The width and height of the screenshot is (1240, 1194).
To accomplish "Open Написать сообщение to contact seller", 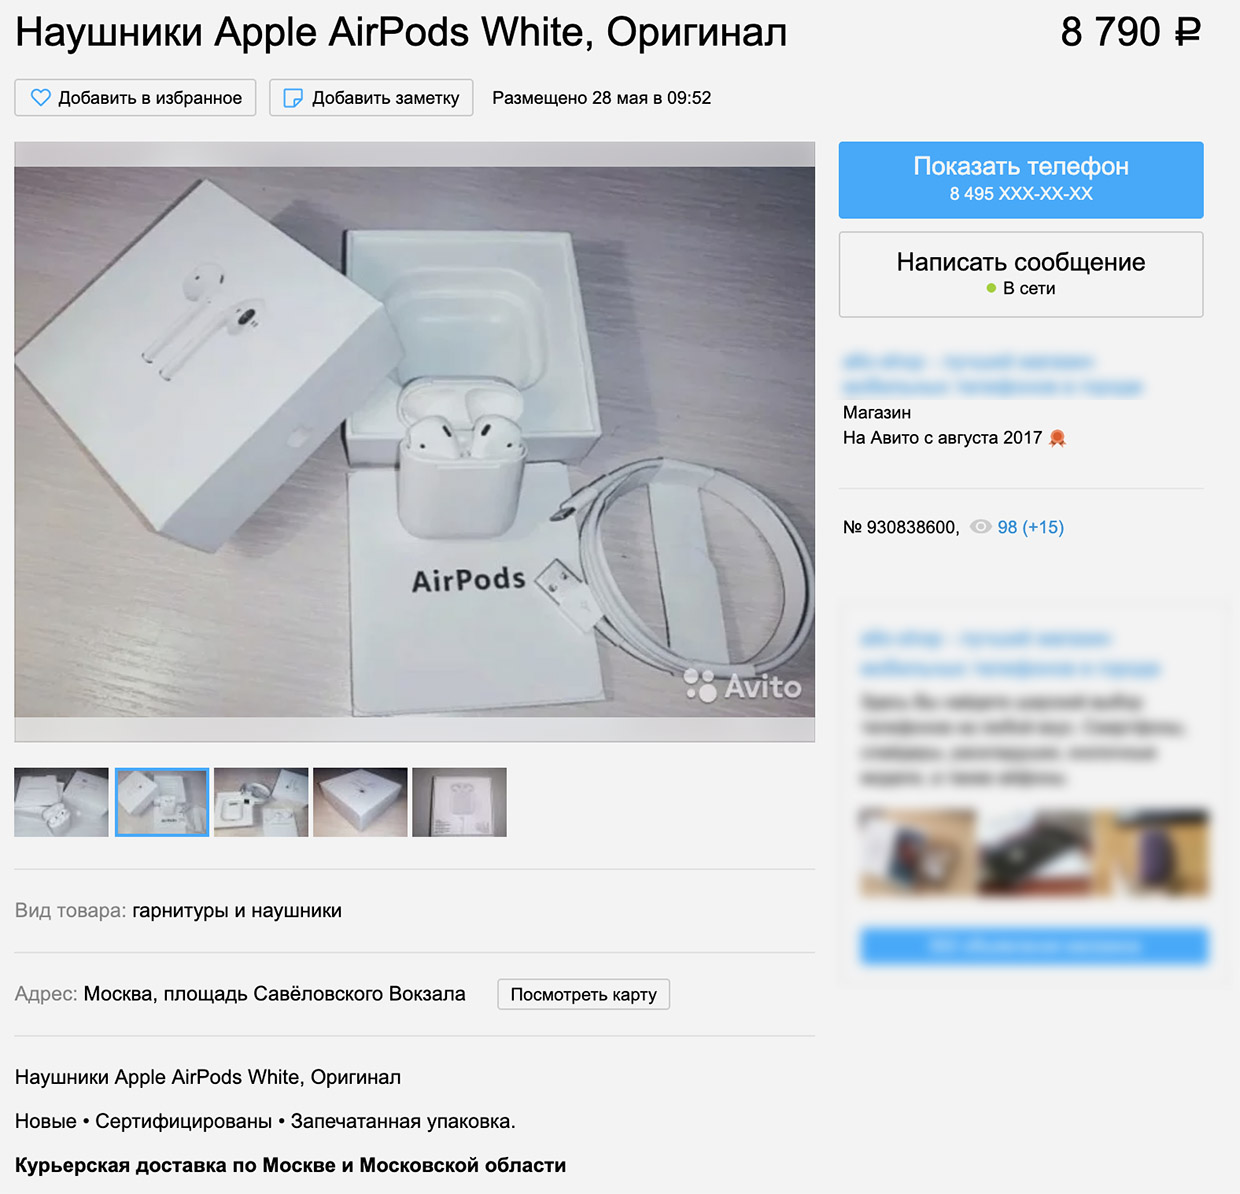I will 1021,275.
